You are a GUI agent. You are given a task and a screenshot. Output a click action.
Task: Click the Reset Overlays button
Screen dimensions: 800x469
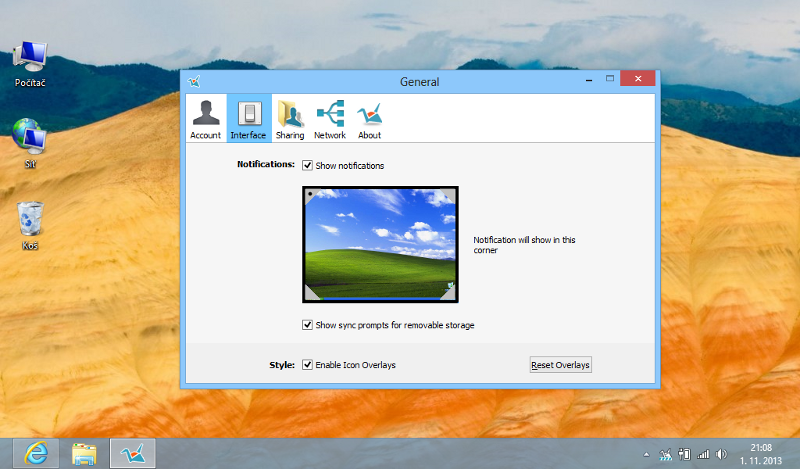560,365
